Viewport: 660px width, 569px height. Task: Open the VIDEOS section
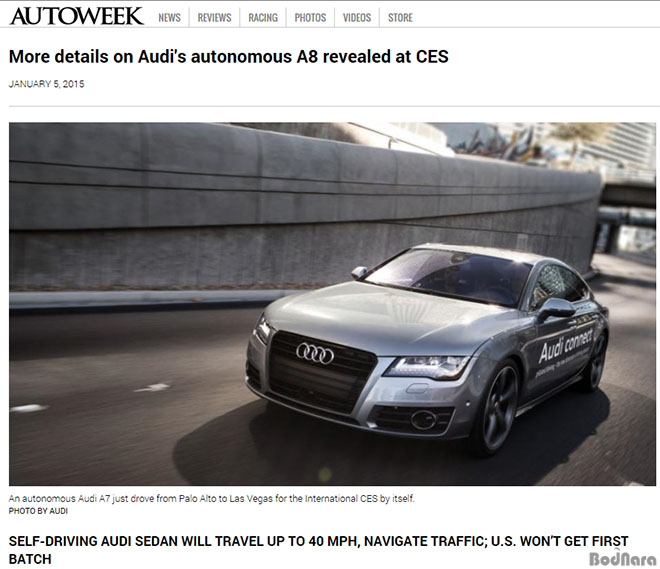point(357,18)
